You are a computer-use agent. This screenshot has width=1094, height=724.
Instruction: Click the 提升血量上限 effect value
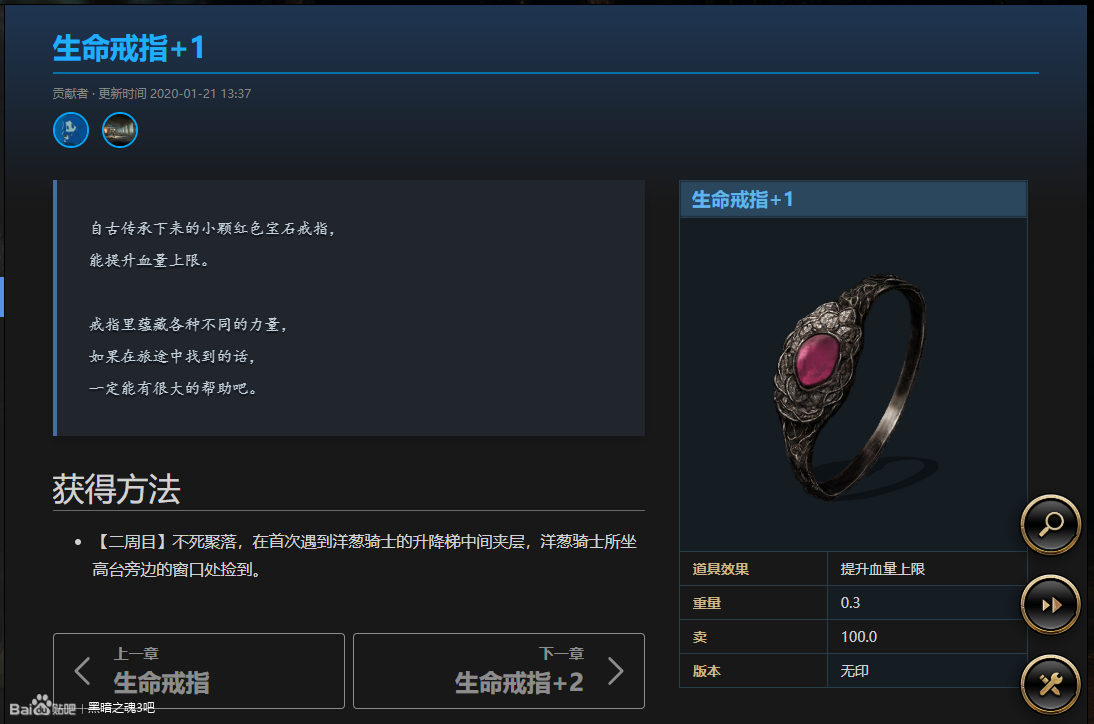(883, 569)
